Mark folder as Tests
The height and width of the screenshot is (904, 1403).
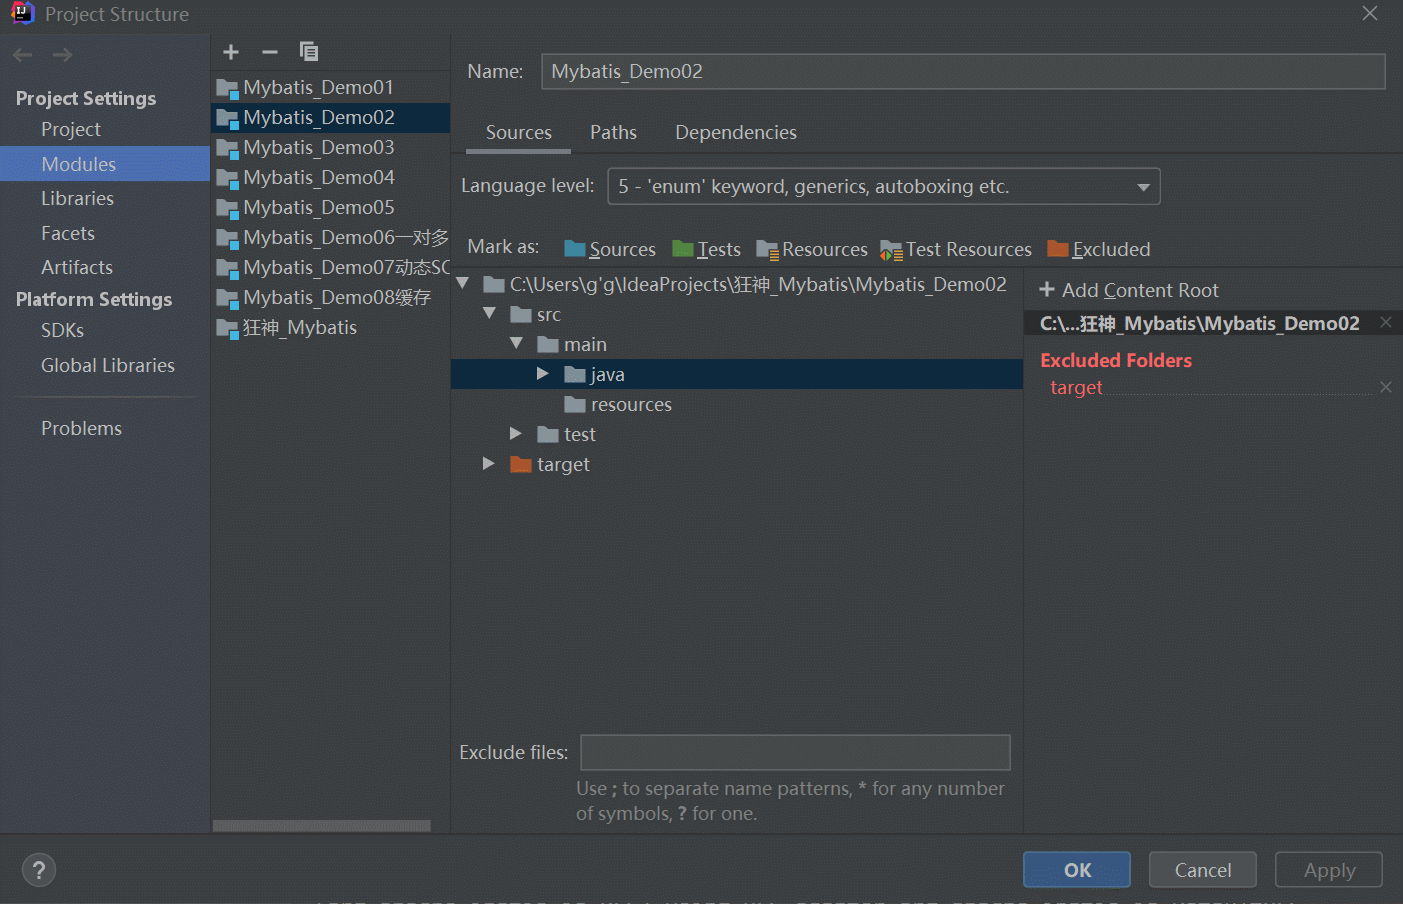click(707, 249)
